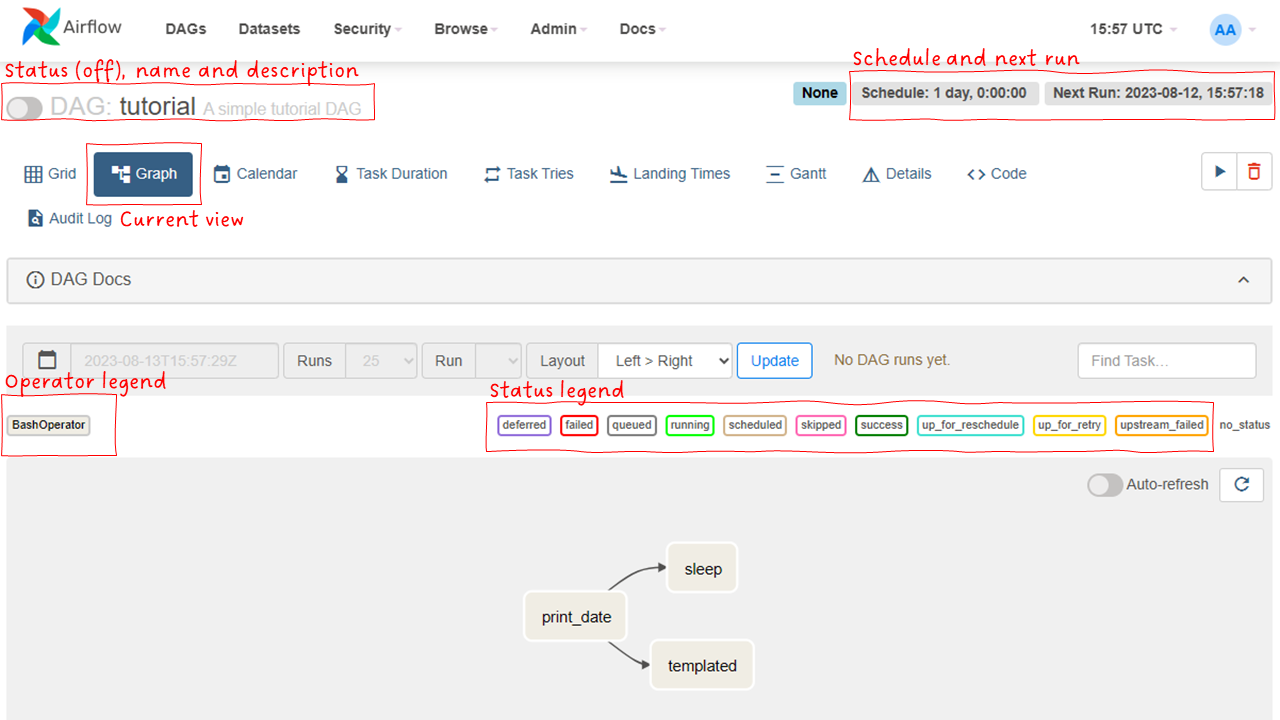The width and height of the screenshot is (1280, 720).
Task: Click the print_date task node
Action: (576, 617)
